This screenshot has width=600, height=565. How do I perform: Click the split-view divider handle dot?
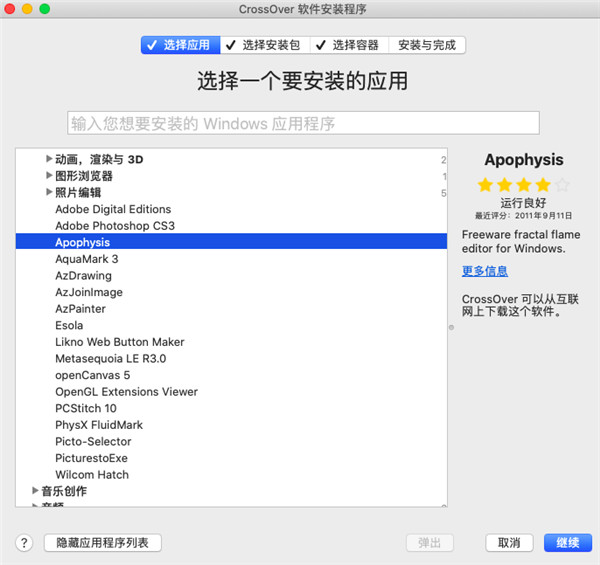point(452,327)
